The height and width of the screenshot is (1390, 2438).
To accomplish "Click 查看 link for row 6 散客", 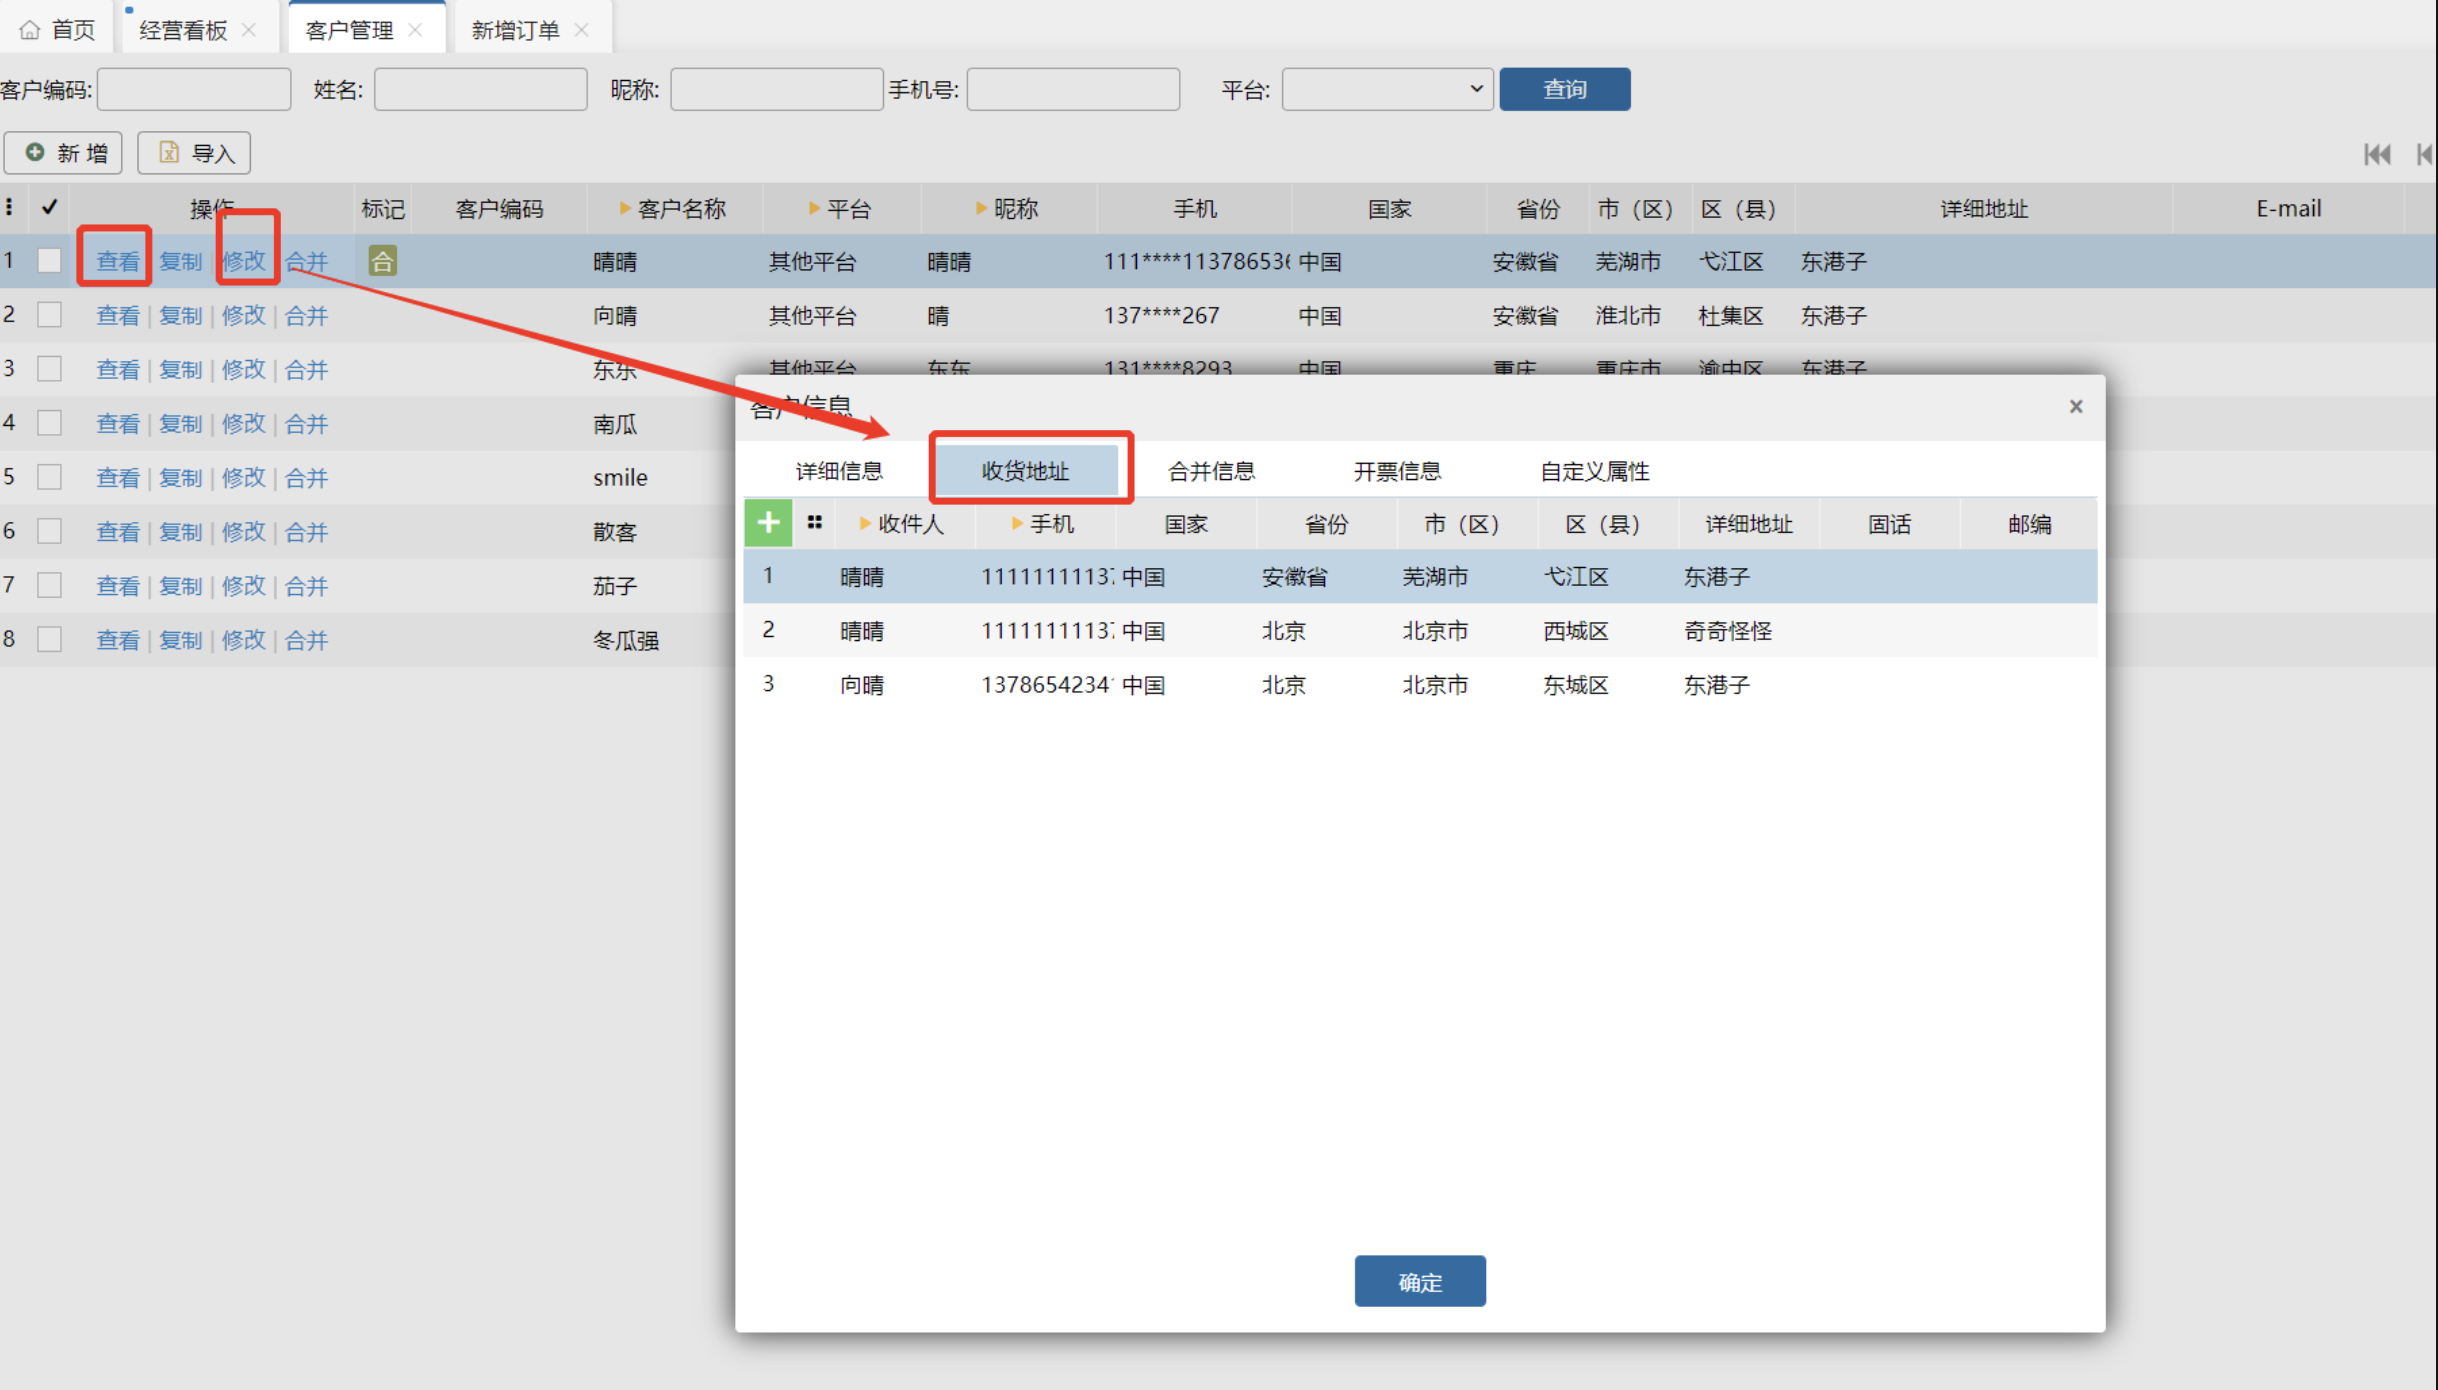I will point(118,531).
